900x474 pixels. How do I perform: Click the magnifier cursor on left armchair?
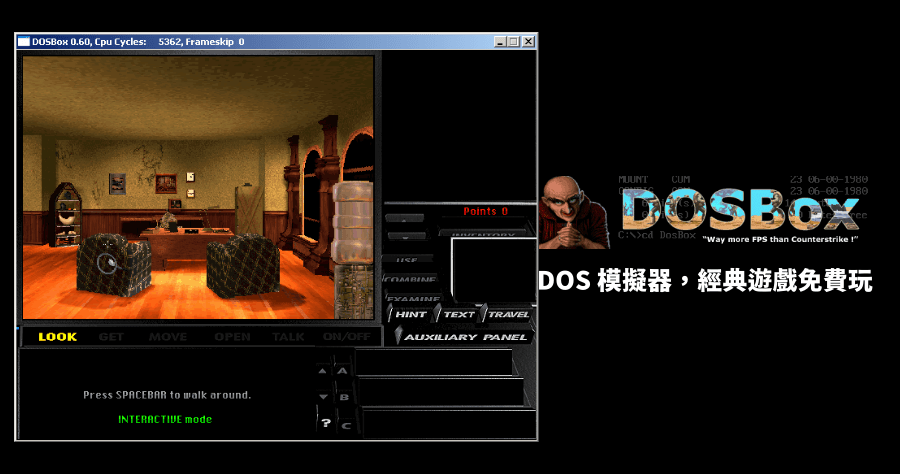(107, 263)
